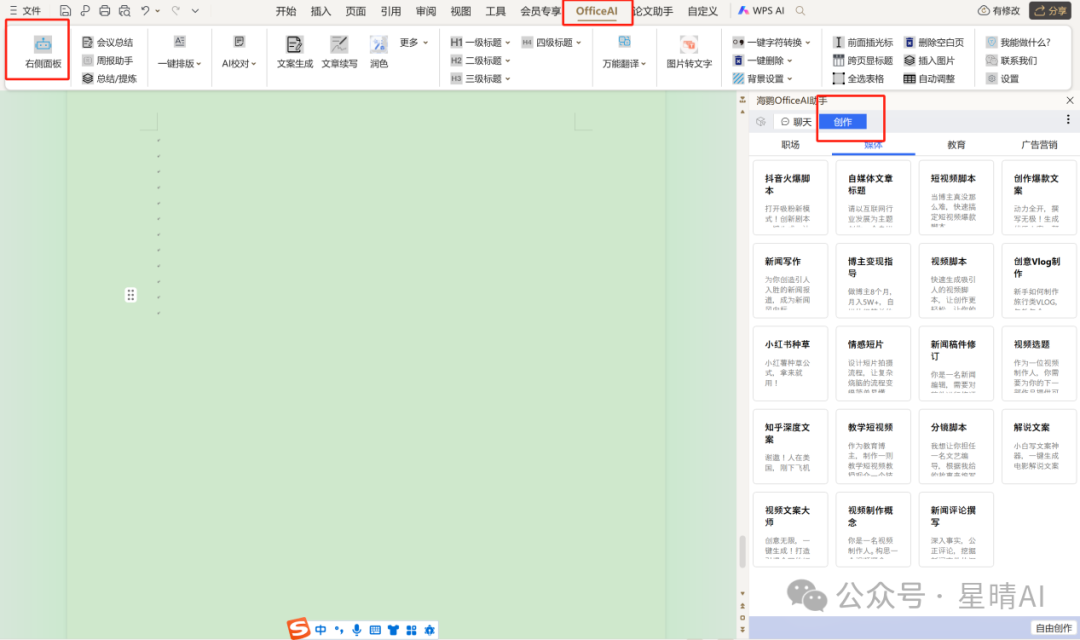
Task: Toggle the Sogou punctuation mode icon
Action: [339, 630]
